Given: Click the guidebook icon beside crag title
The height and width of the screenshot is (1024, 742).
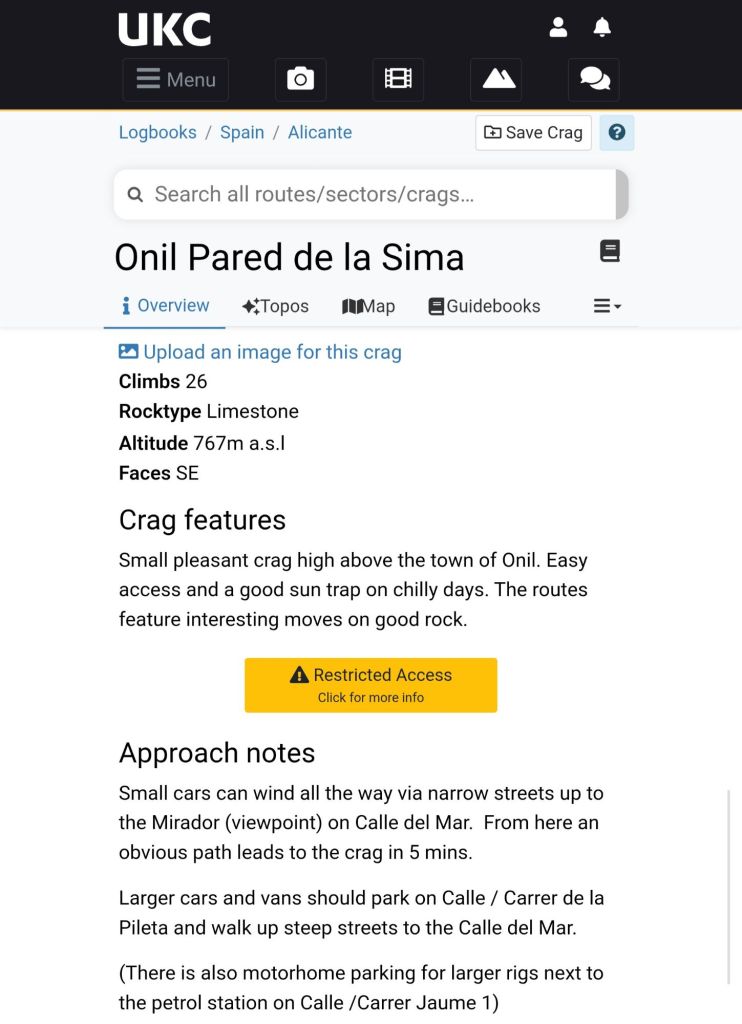Looking at the screenshot, I should 610,251.
